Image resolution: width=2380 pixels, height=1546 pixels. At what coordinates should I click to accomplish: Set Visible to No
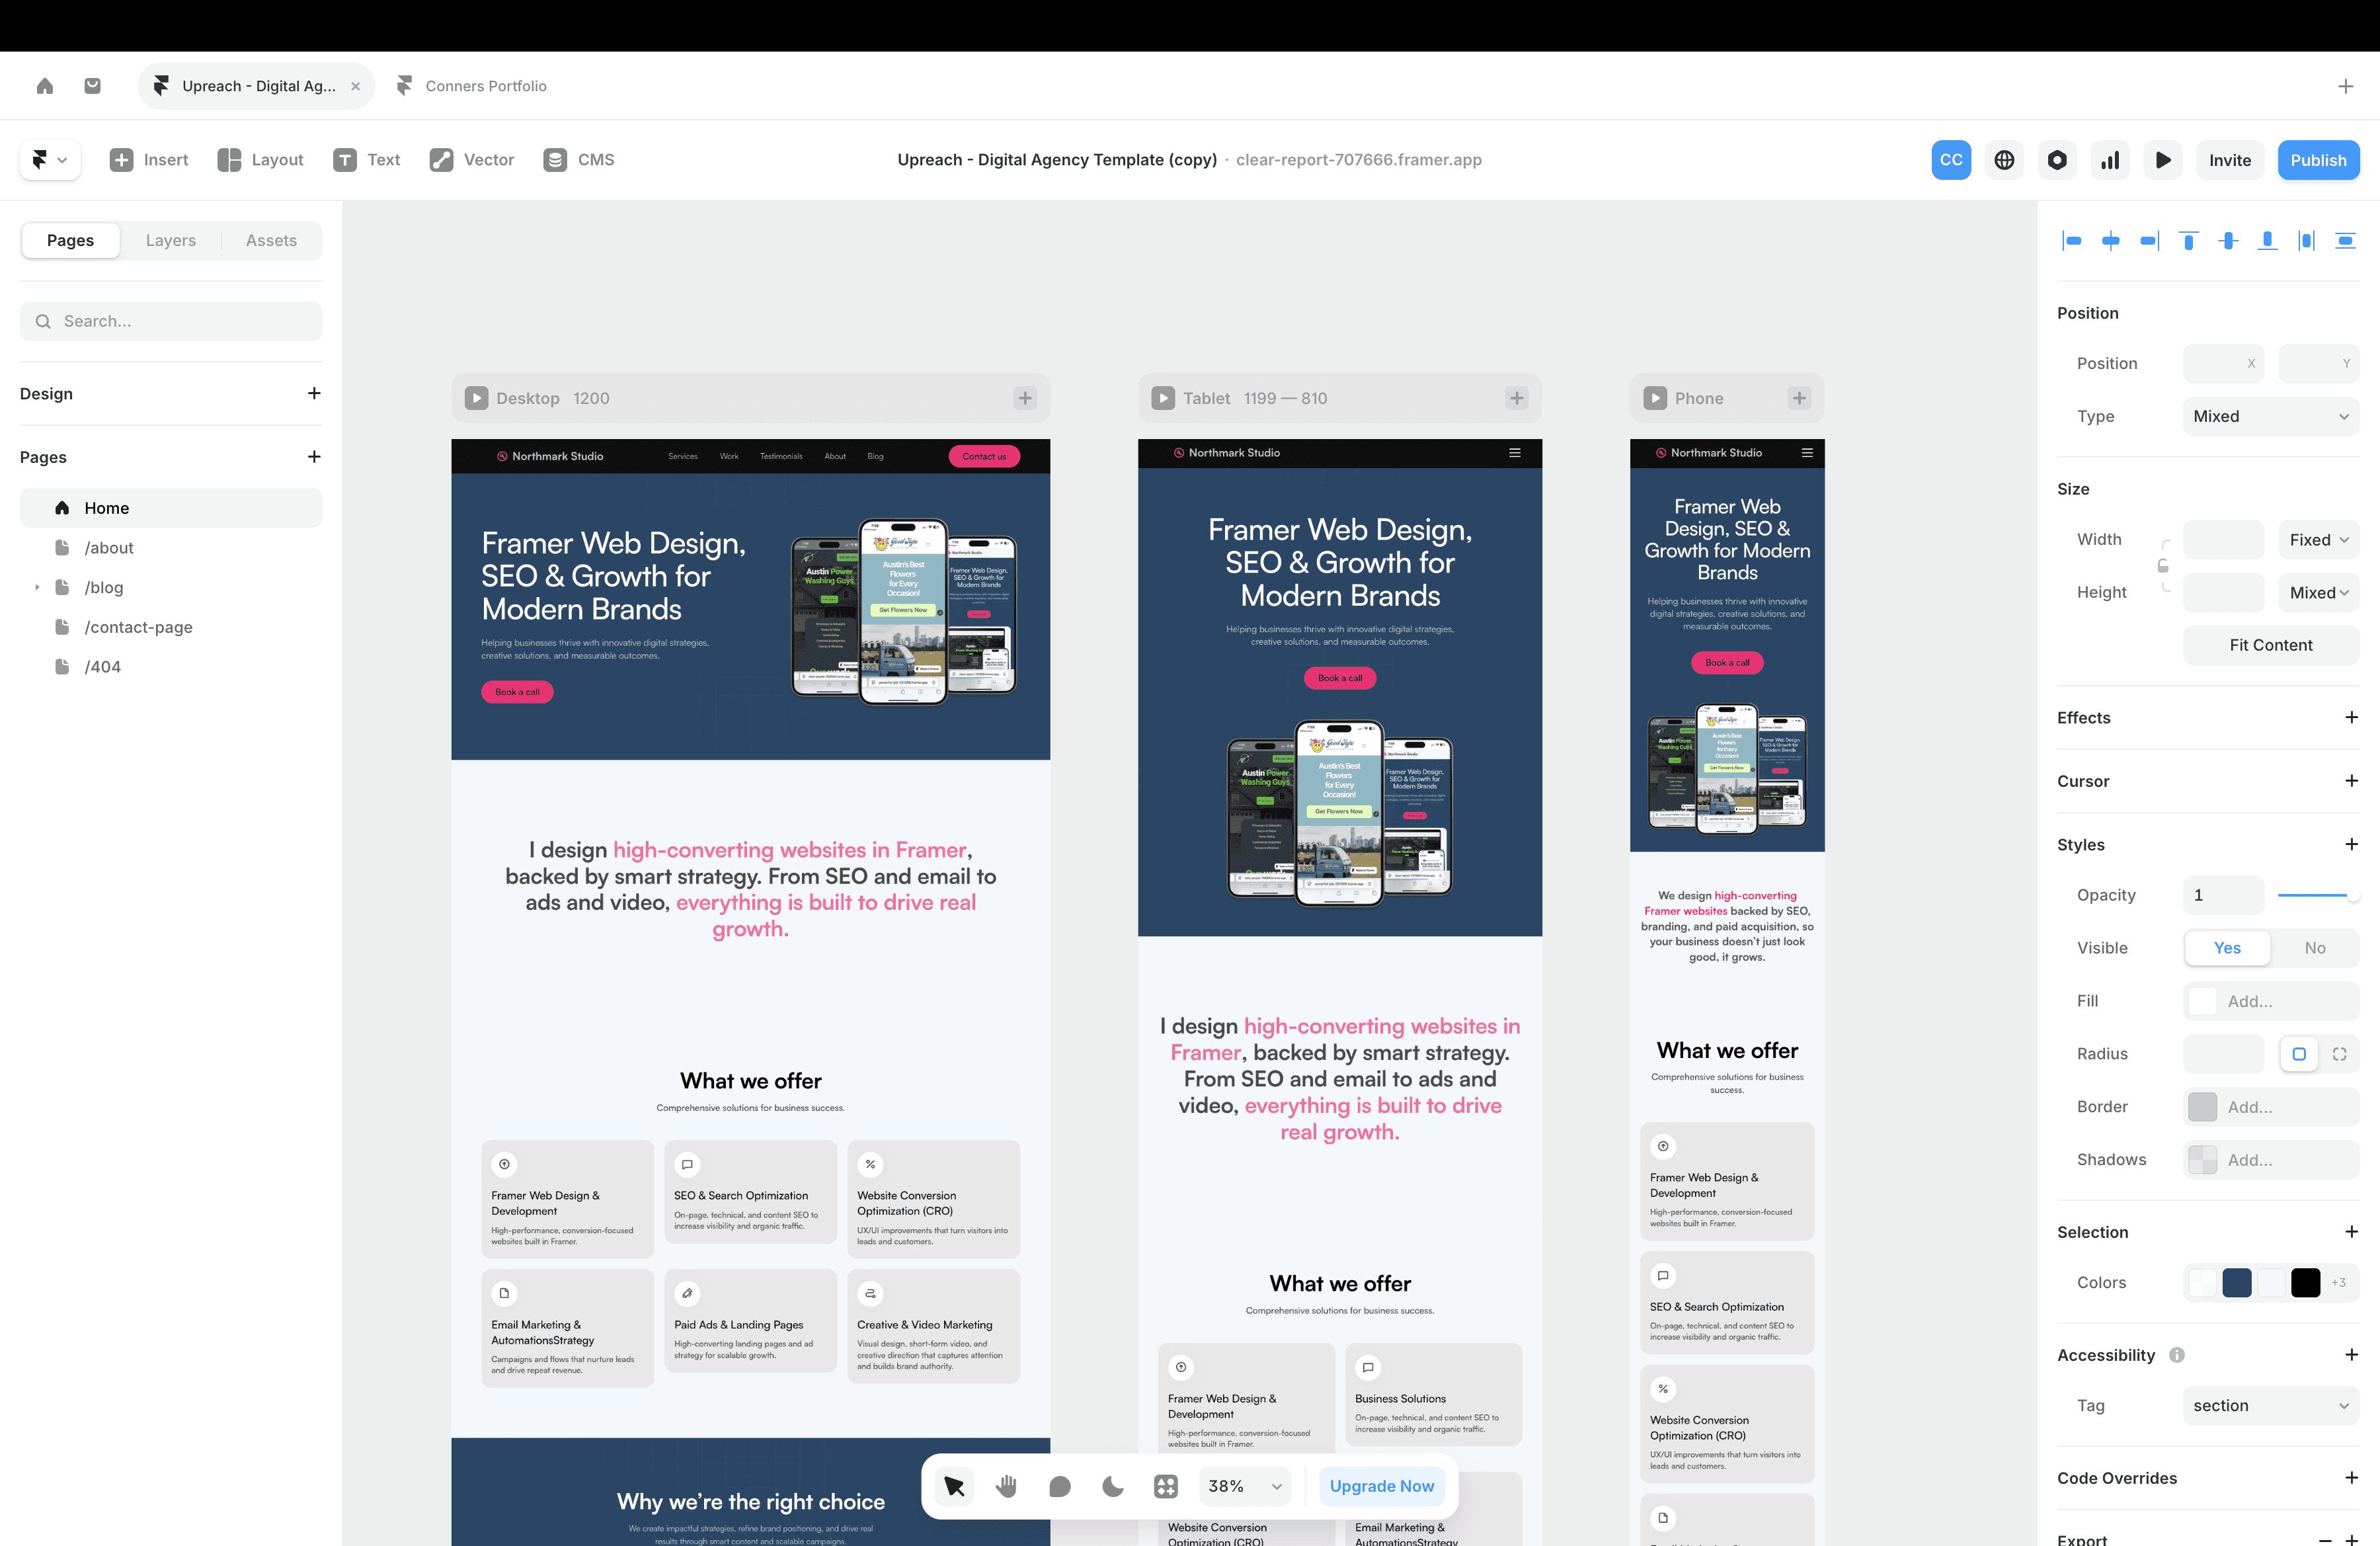pos(2314,948)
